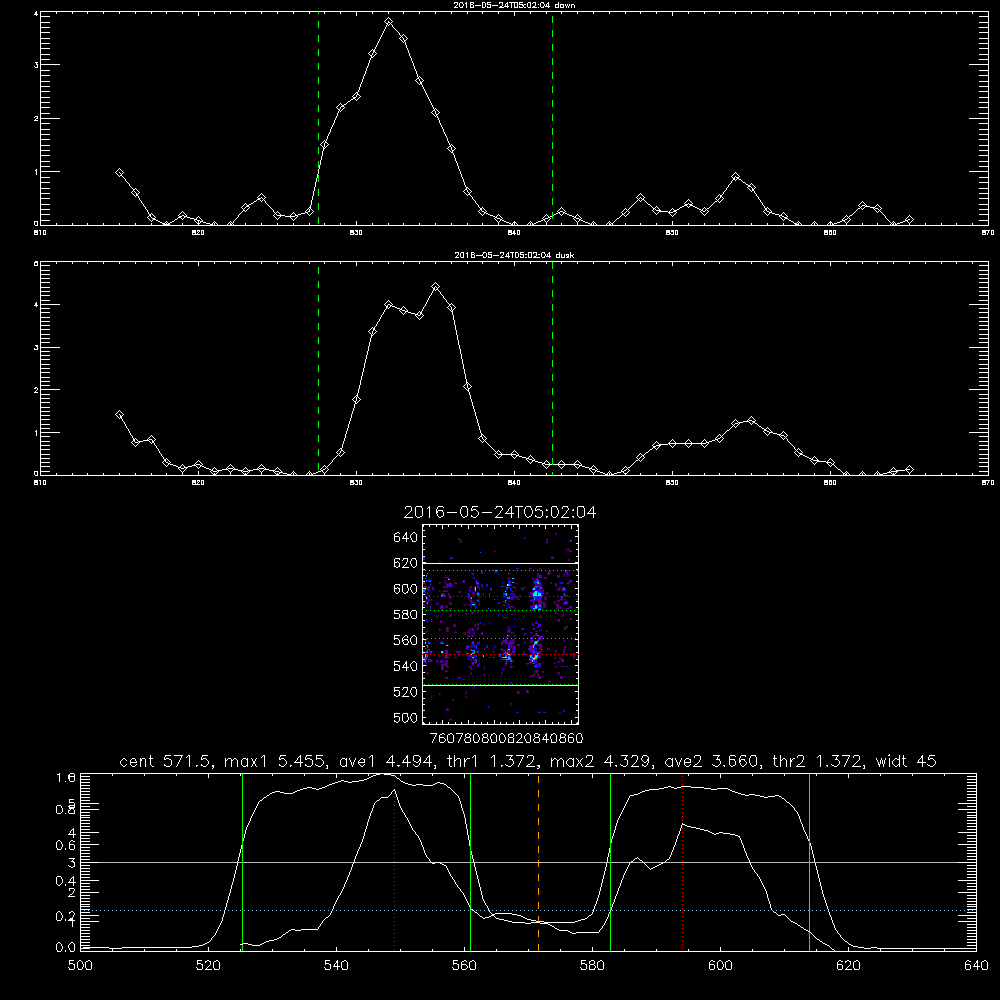Click the brightest cyan spot in upper image band
Screen dimensions: 1000x1000
537,594
